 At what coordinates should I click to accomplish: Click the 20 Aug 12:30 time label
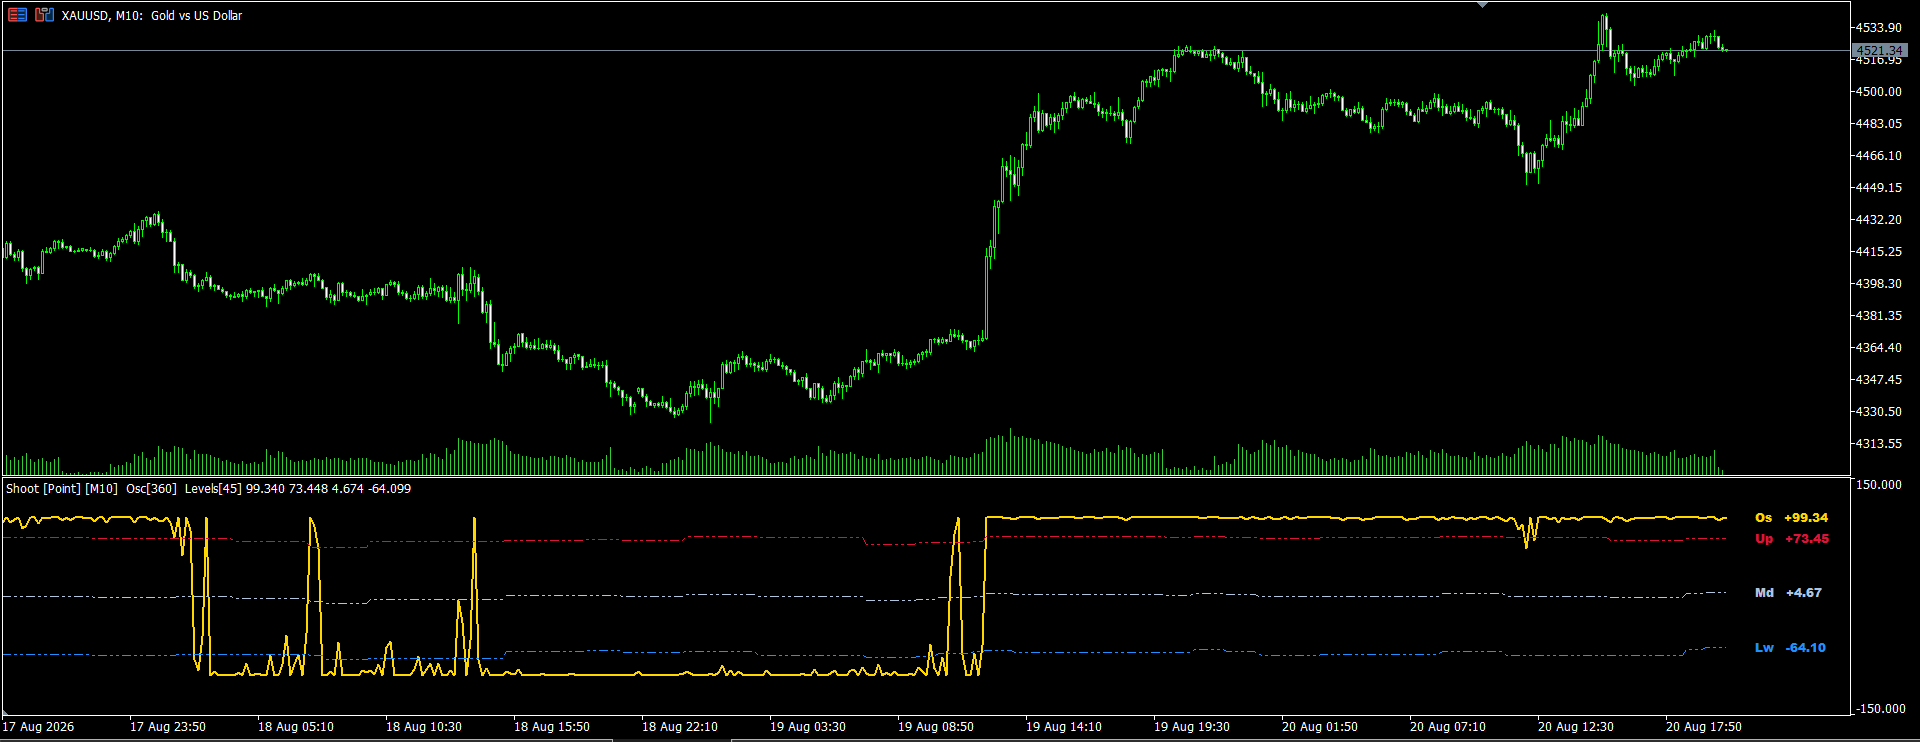tap(1576, 727)
